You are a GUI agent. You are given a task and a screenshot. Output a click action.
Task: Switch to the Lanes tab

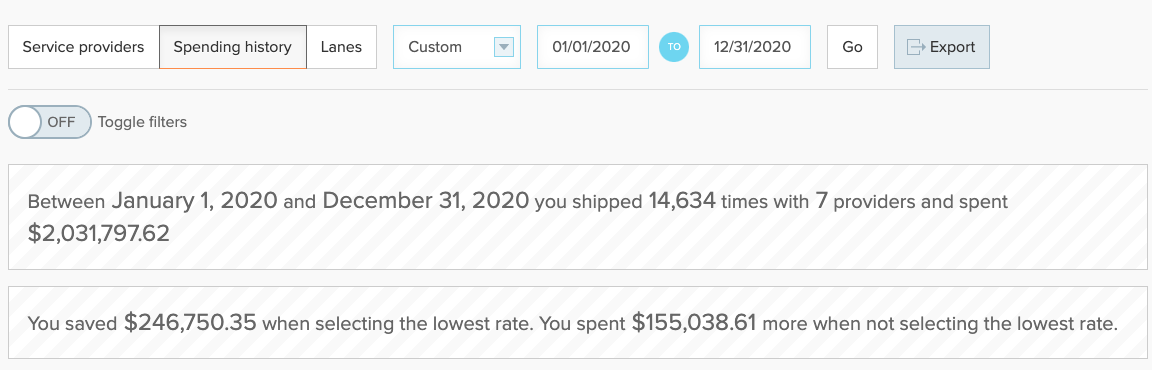(x=342, y=47)
